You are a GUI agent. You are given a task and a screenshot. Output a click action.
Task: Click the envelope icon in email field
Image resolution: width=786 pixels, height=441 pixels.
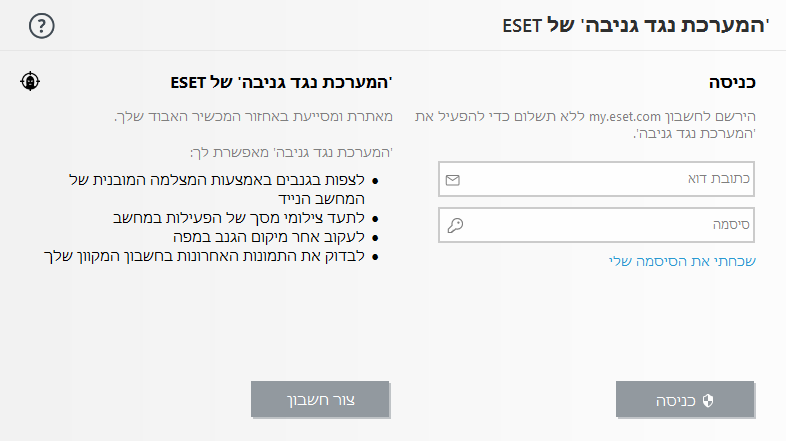click(x=452, y=180)
